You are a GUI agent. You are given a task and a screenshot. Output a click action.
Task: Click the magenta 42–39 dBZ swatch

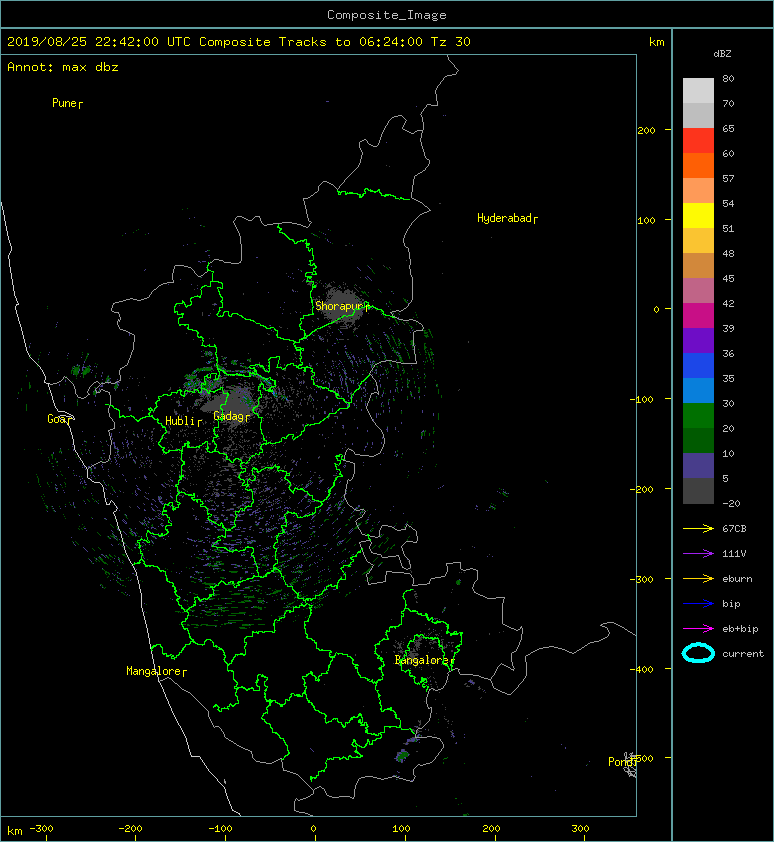tap(698, 316)
